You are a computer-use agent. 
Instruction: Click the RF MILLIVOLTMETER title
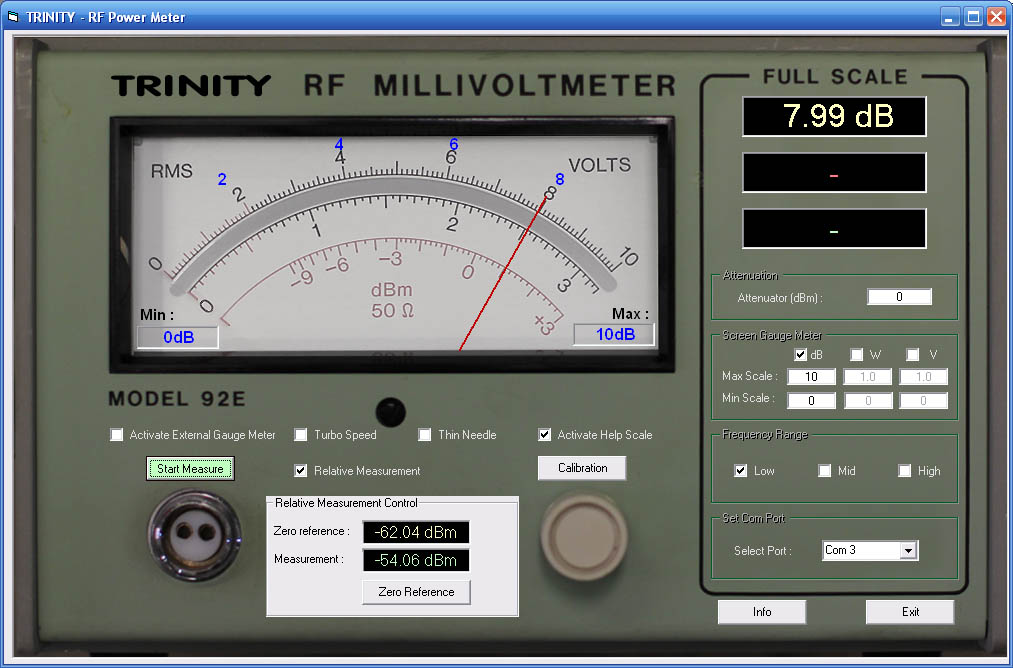coord(489,86)
